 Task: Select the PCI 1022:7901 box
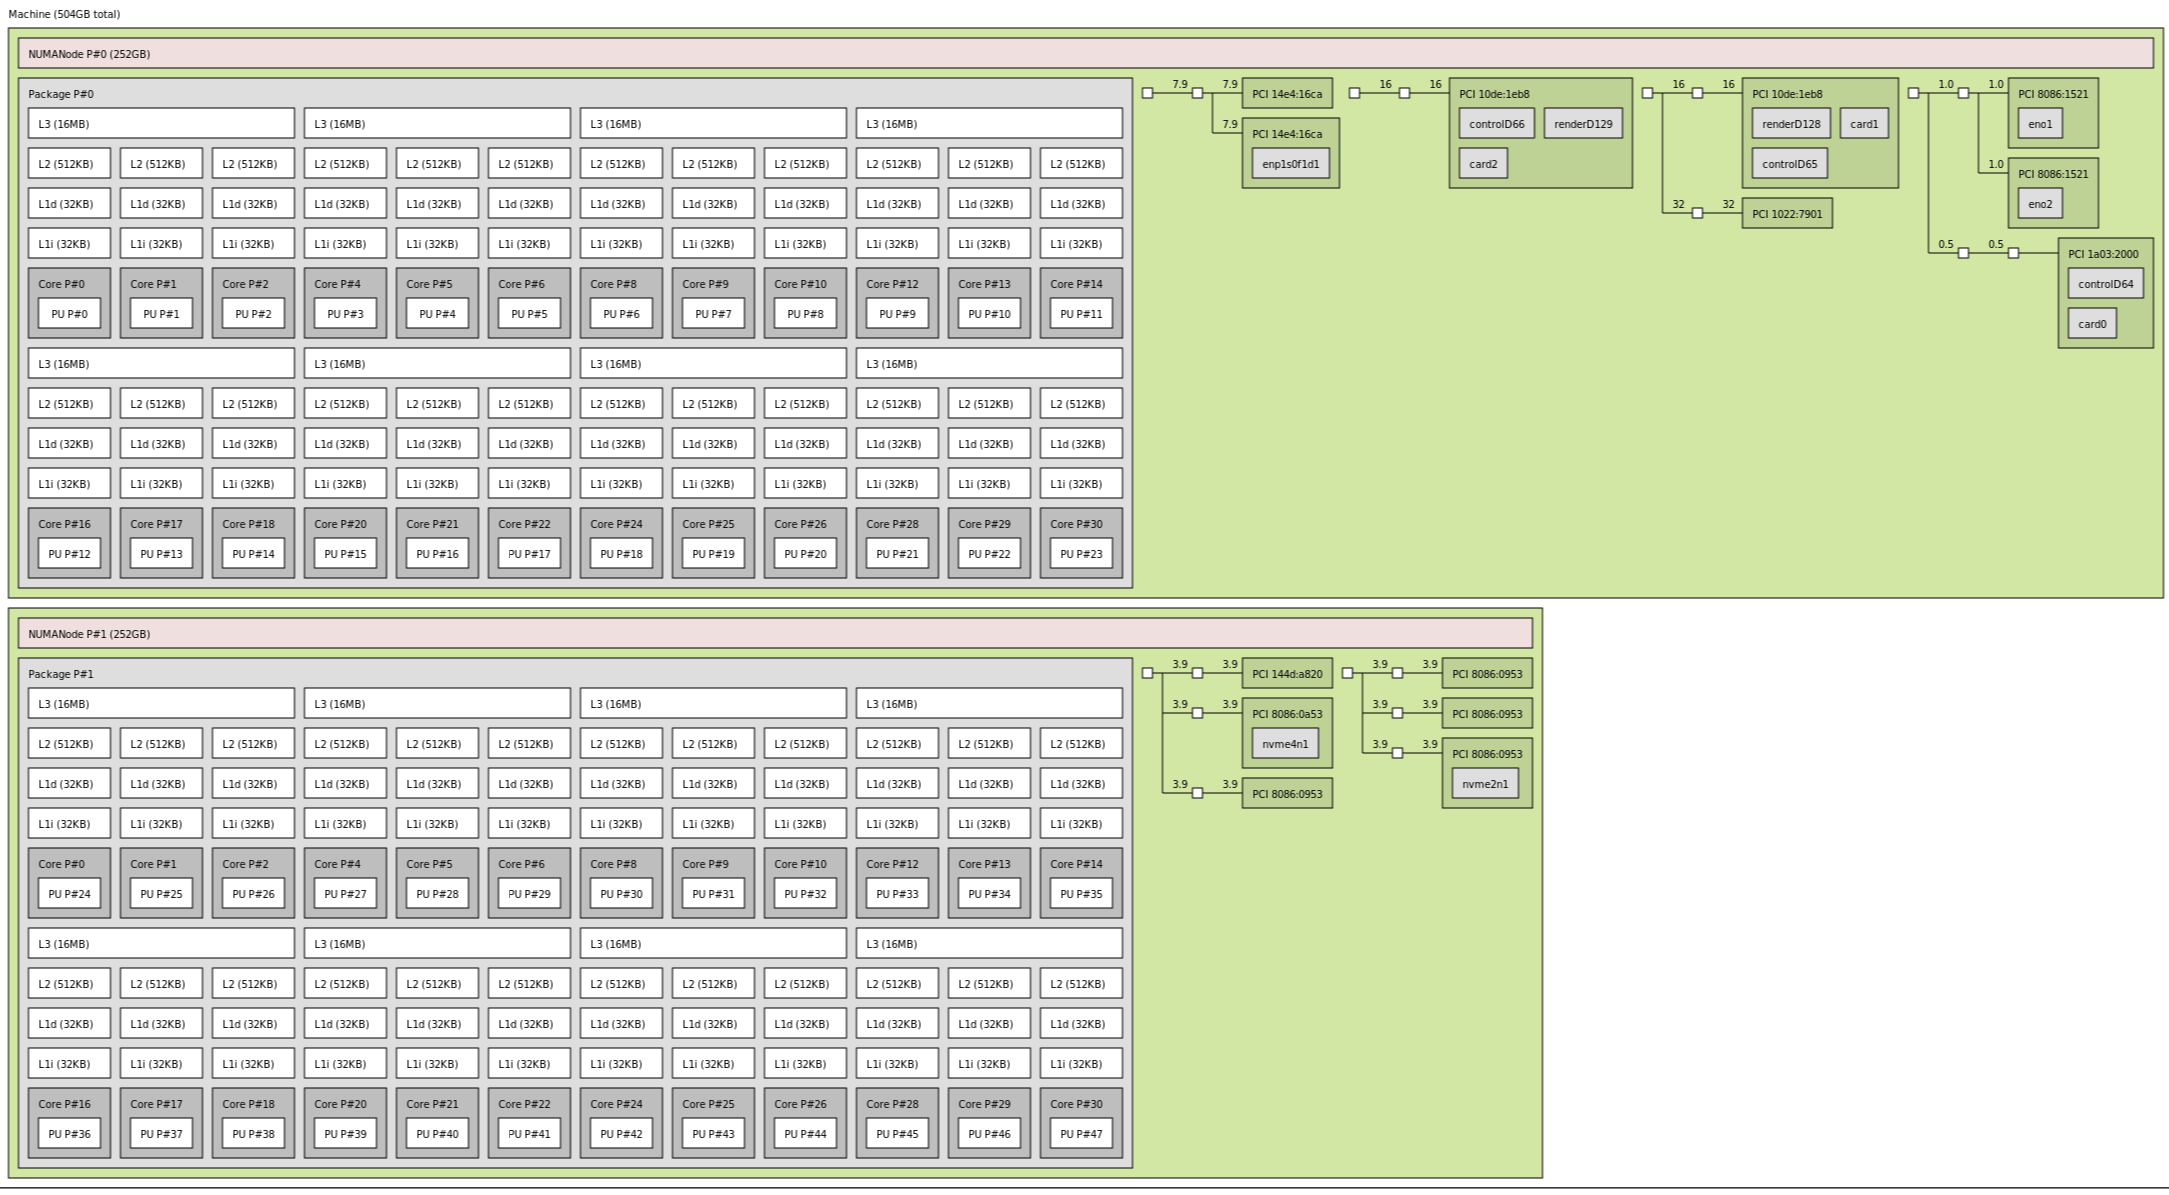click(1787, 214)
